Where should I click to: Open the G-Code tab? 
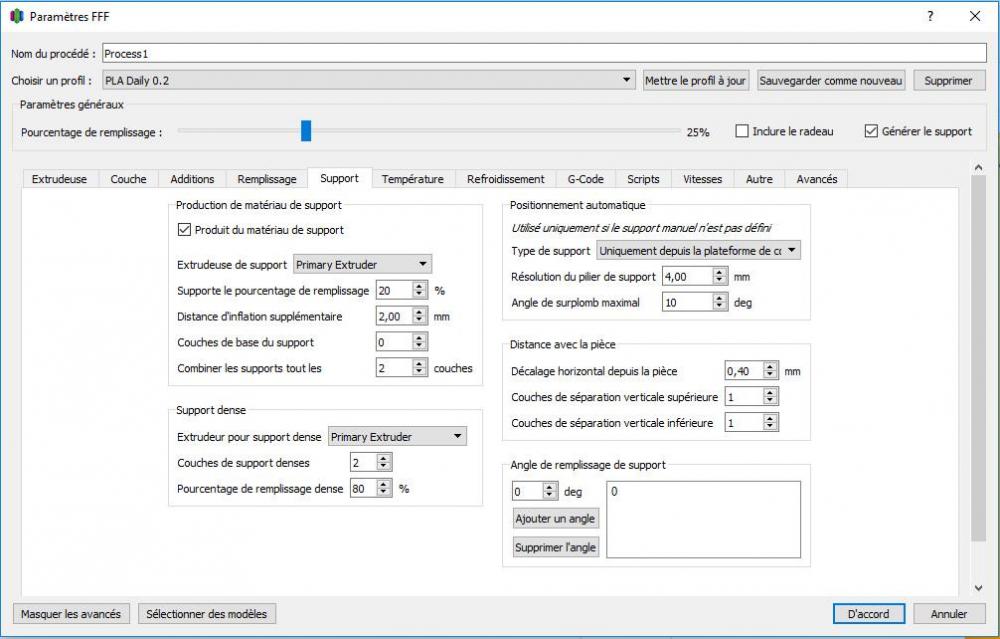click(585, 179)
